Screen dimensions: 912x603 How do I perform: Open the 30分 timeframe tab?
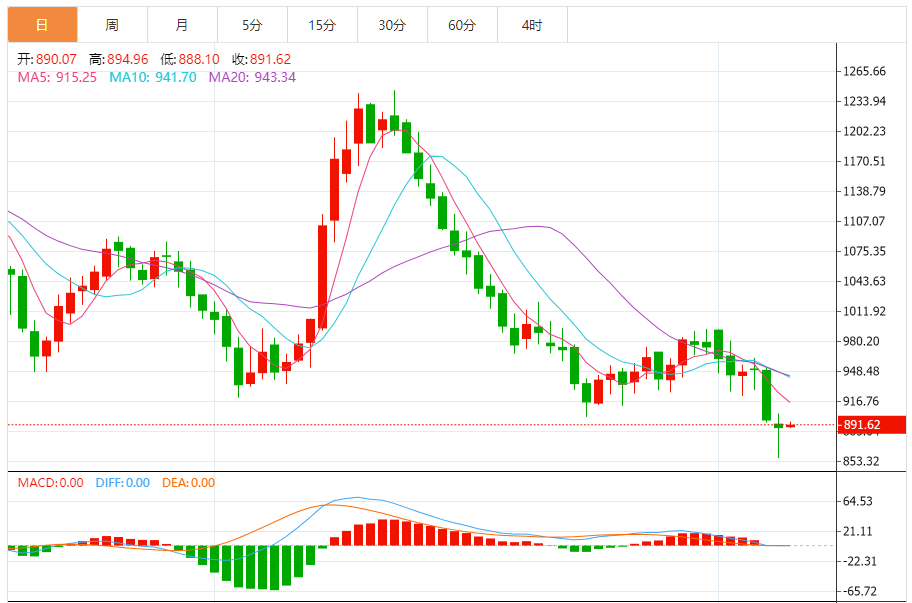click(x=392, y=25)
